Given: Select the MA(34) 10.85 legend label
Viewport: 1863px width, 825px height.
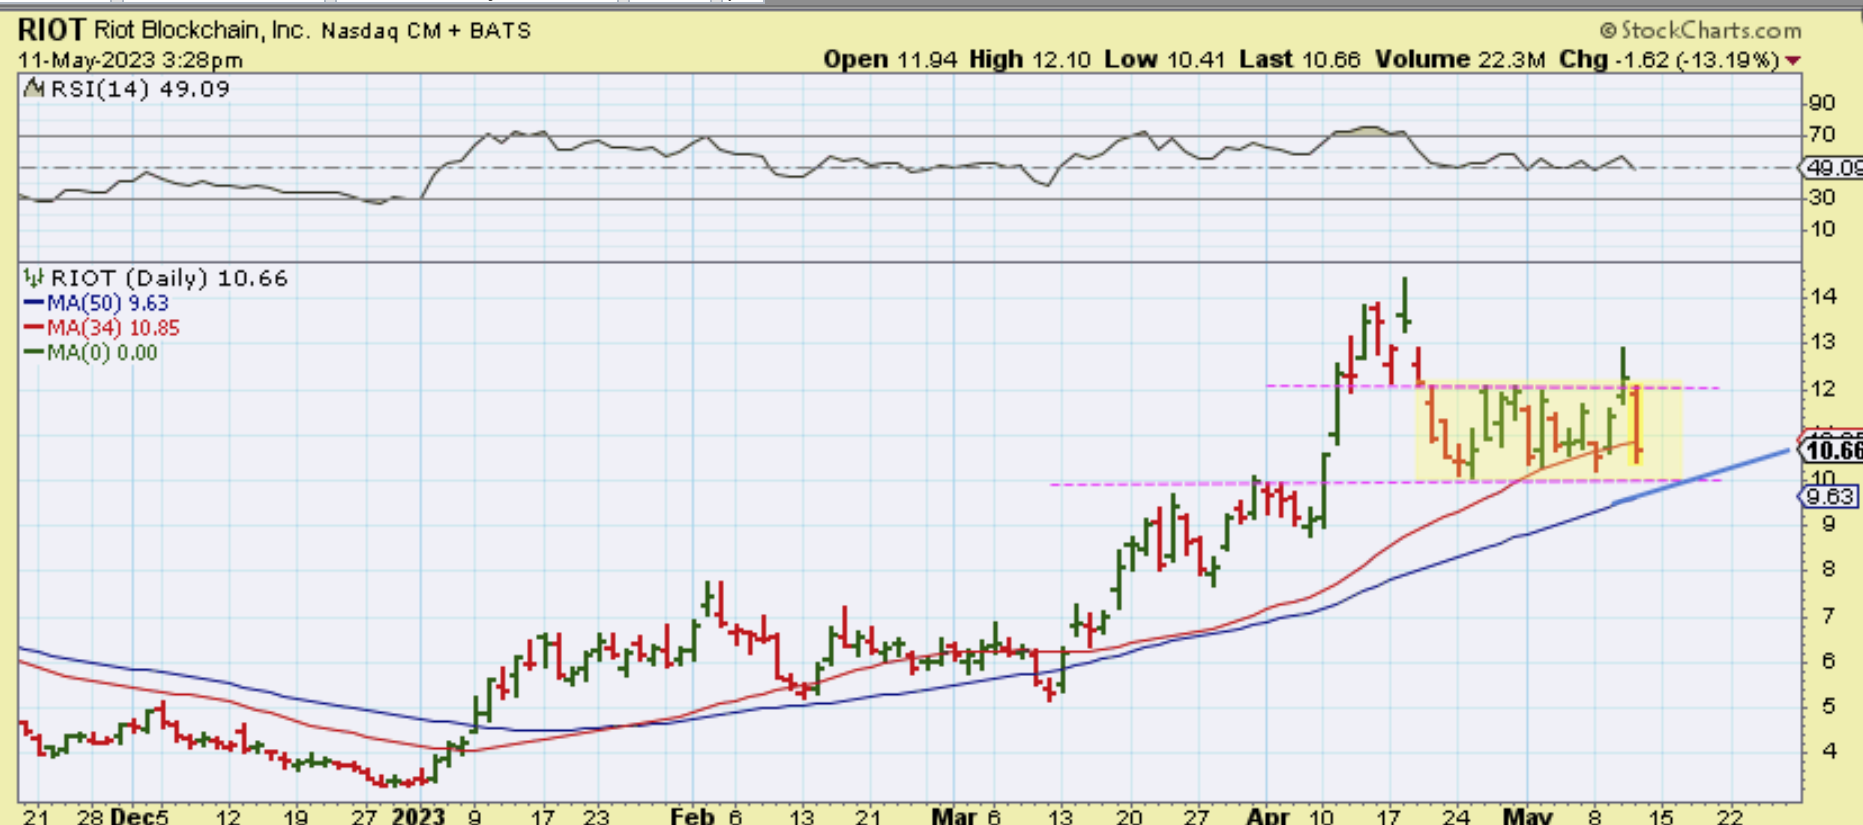Looking at the screenshot, I should [x=114, y=328].
